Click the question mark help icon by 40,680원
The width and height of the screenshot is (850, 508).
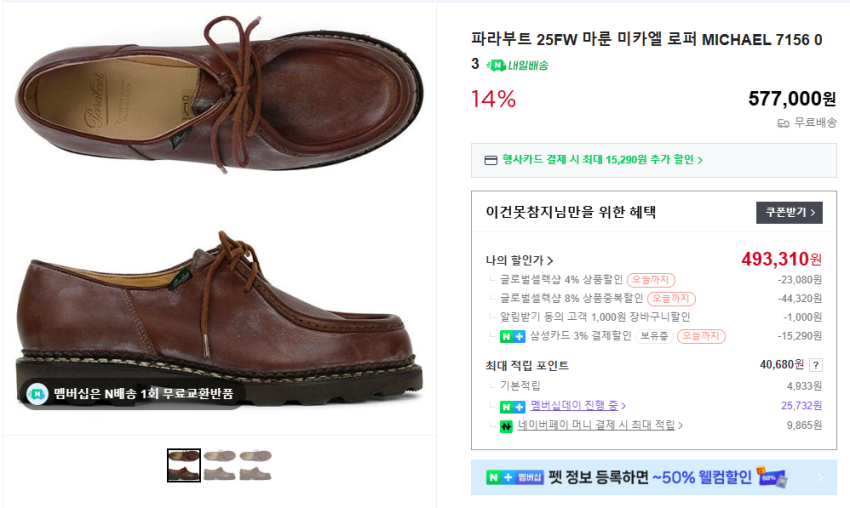[816, 365]
